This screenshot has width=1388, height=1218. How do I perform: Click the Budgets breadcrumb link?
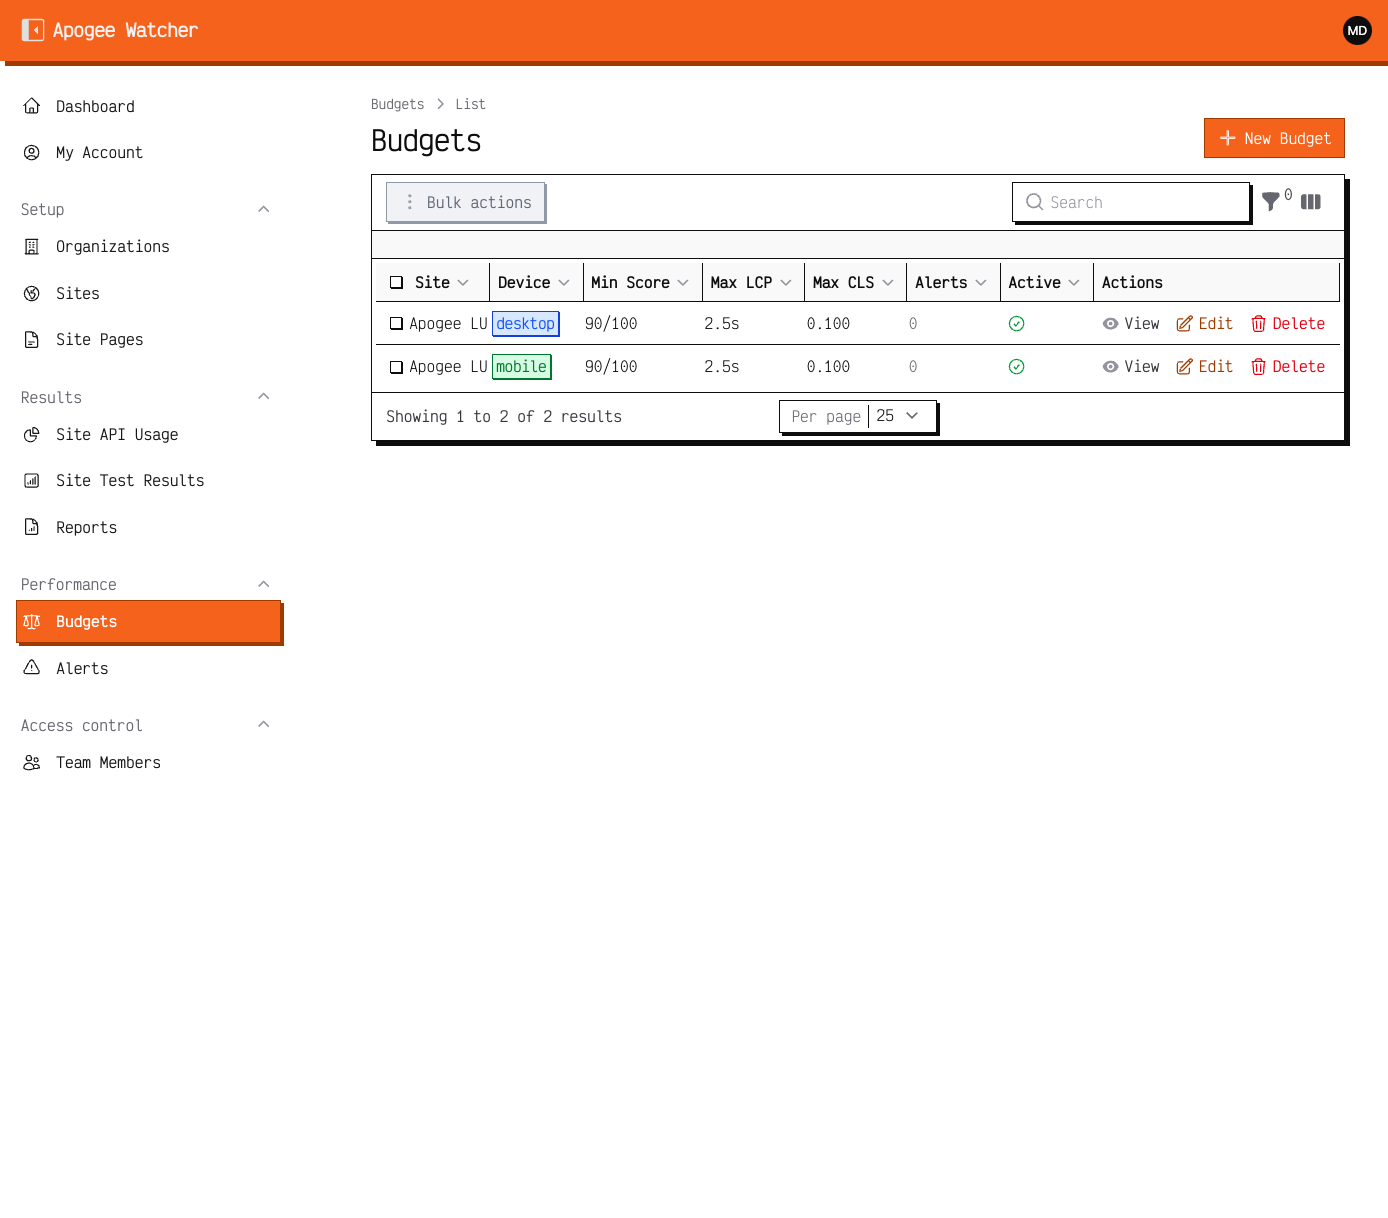coord(397,104)
